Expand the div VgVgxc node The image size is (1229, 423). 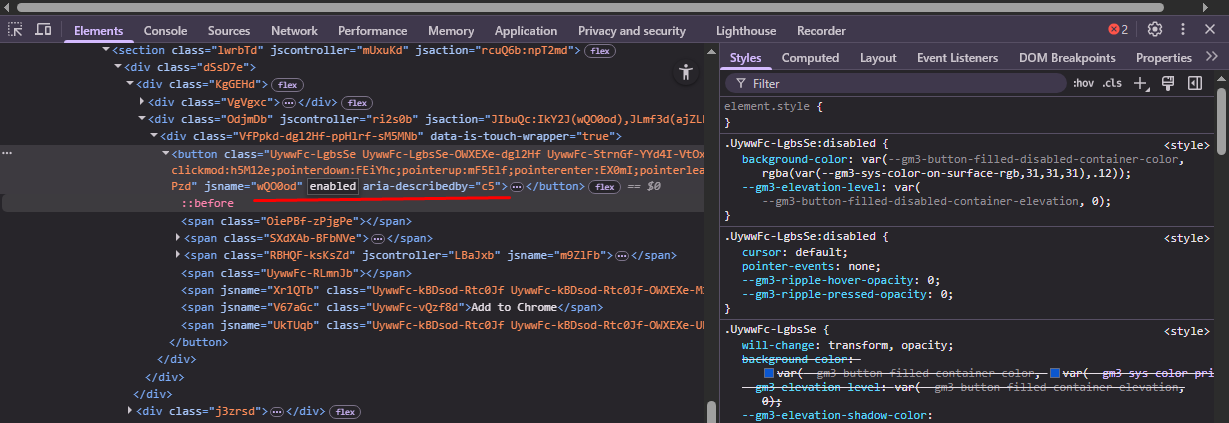pyautogui.click(x=143, y=102)
